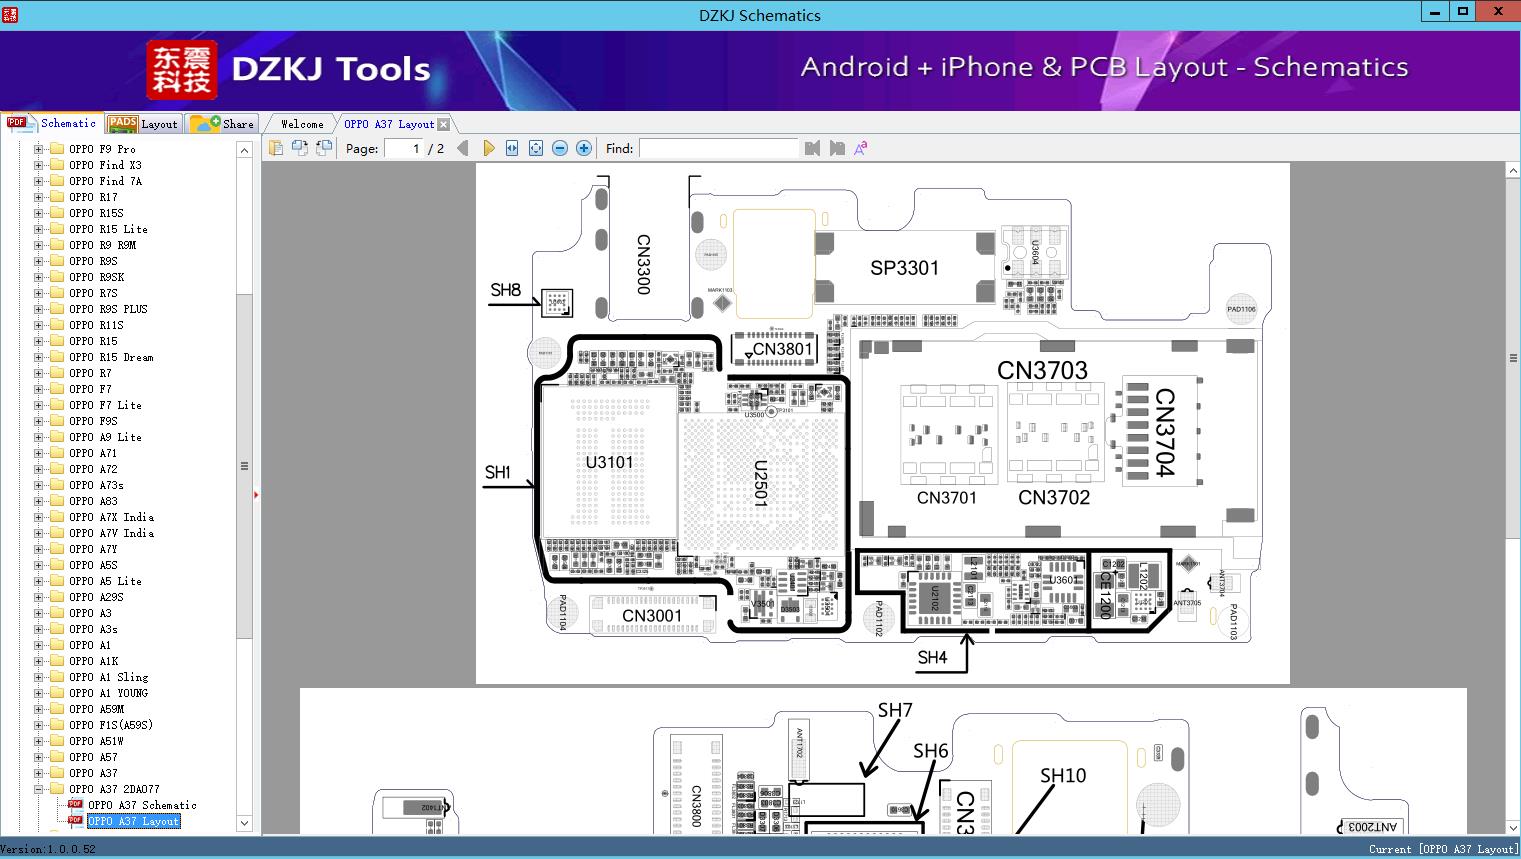Click the DZKJ red logo in banner
This screenshot has height=859, width=1521.
[x=182, y=70]
